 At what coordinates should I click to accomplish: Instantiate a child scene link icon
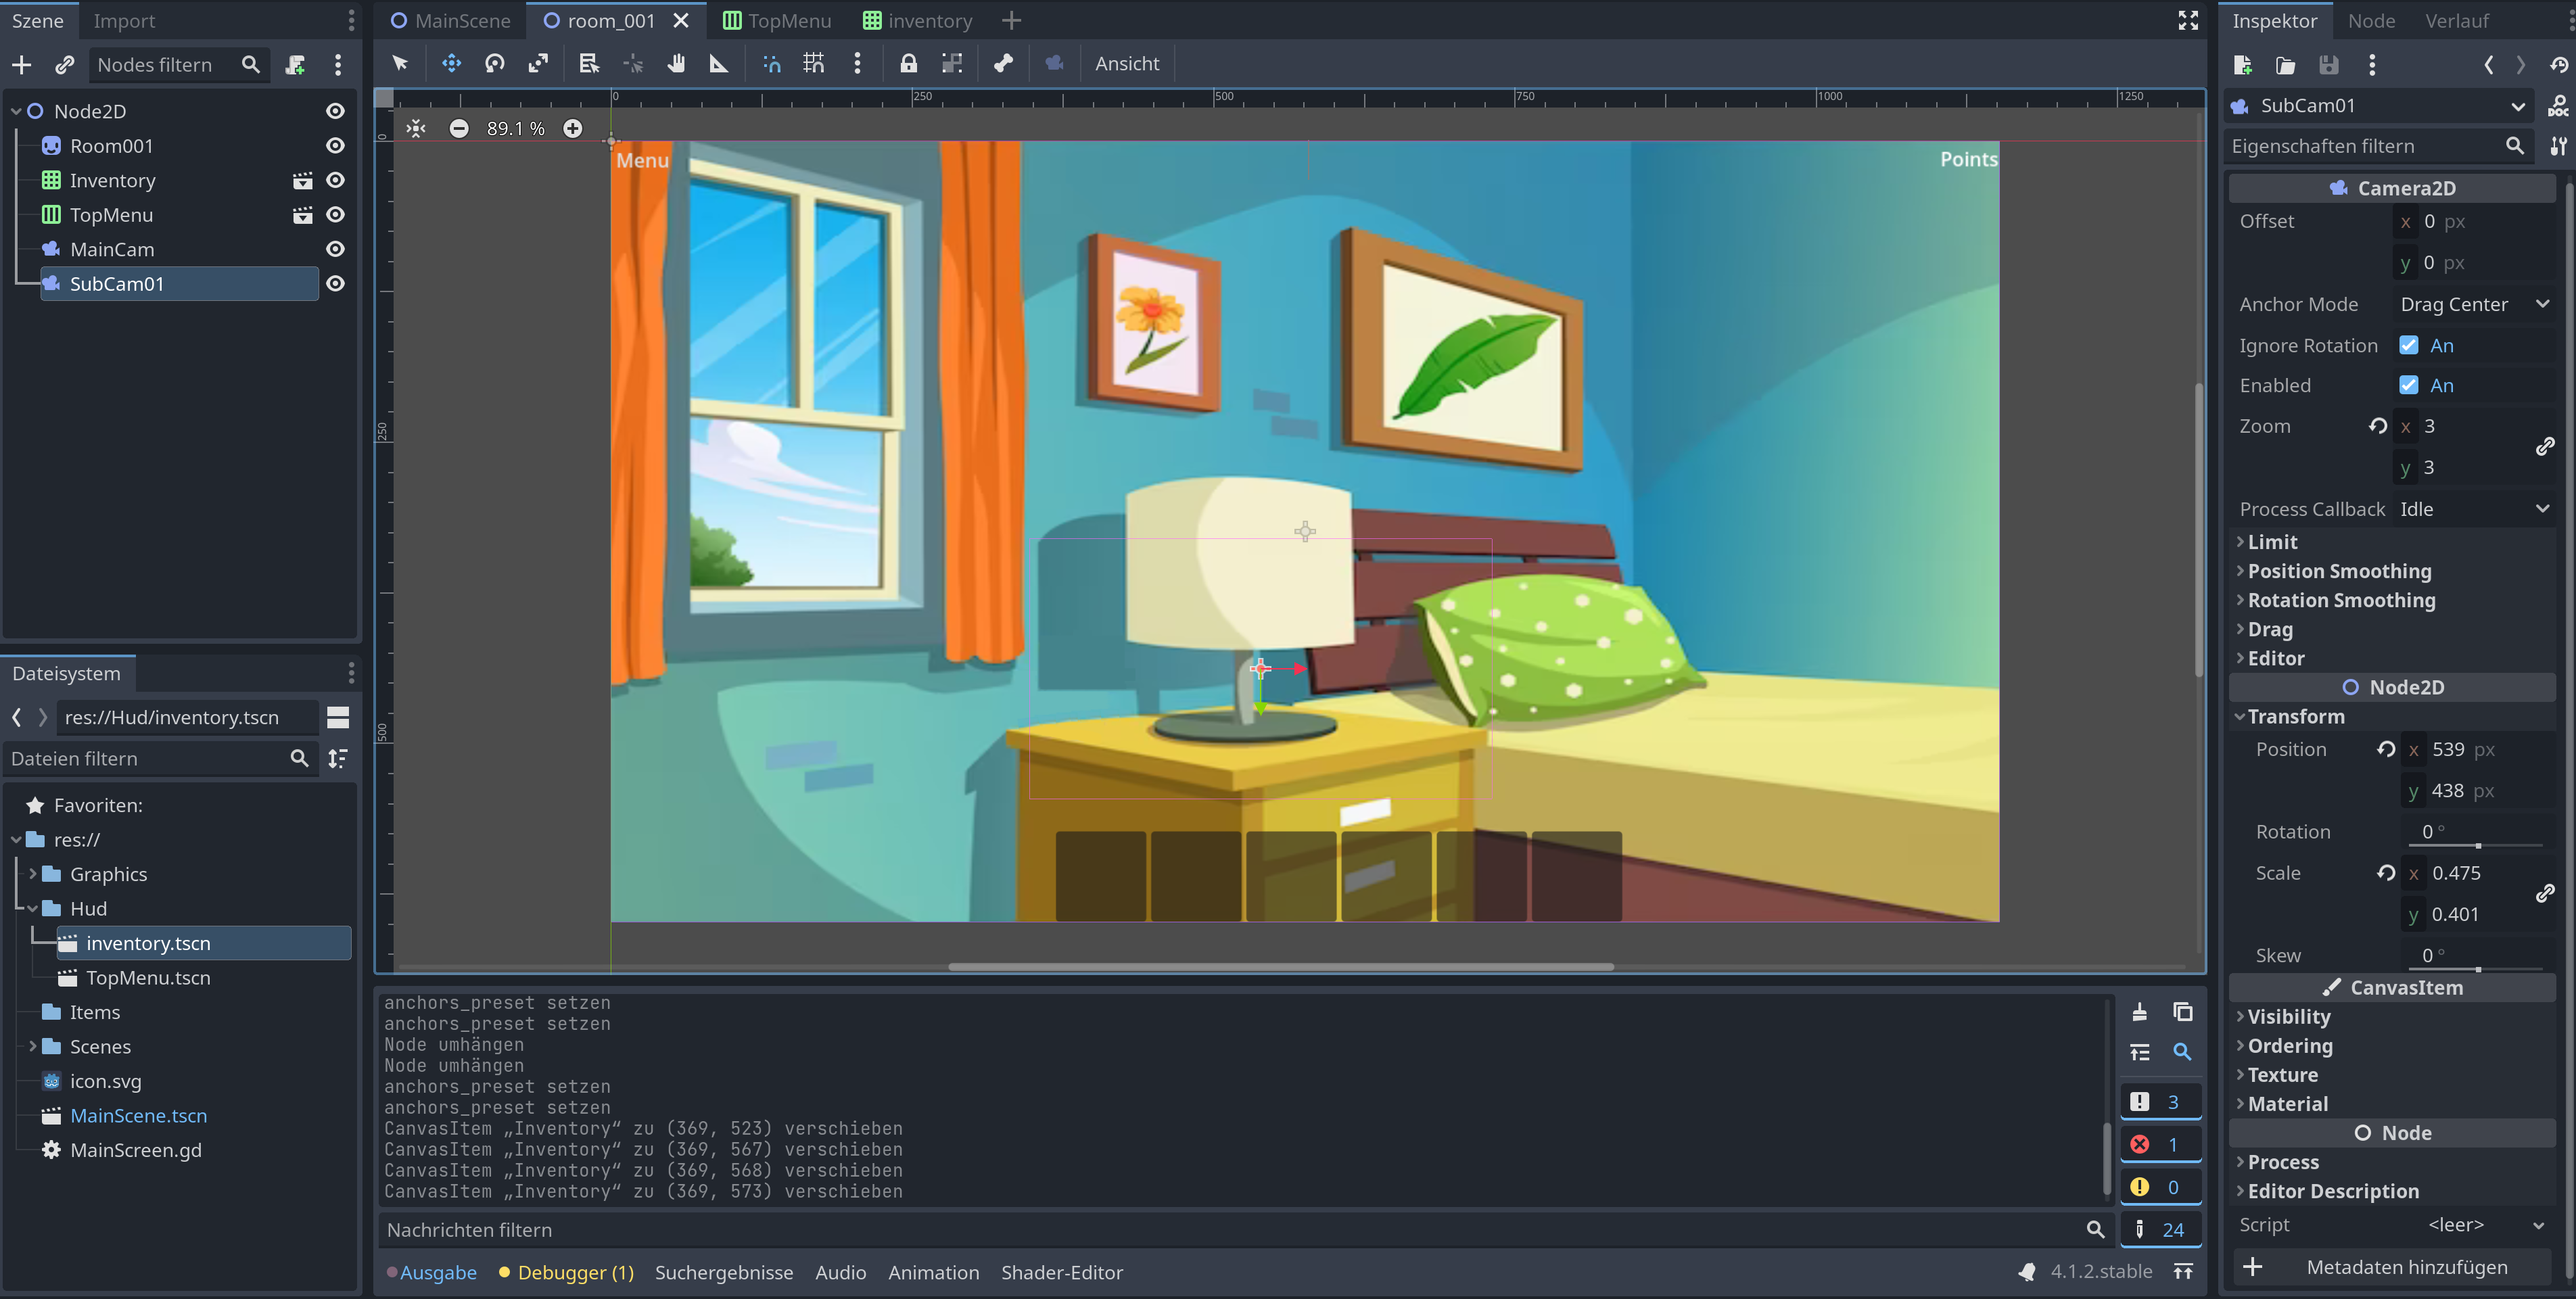click(65, 65)
